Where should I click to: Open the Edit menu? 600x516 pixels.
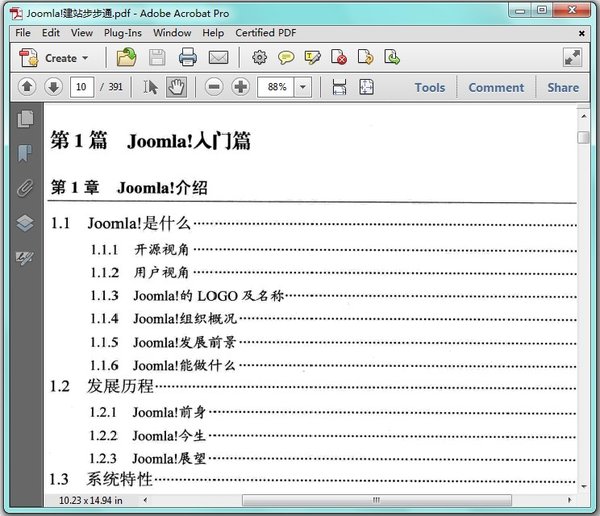[x=51, y=33]
